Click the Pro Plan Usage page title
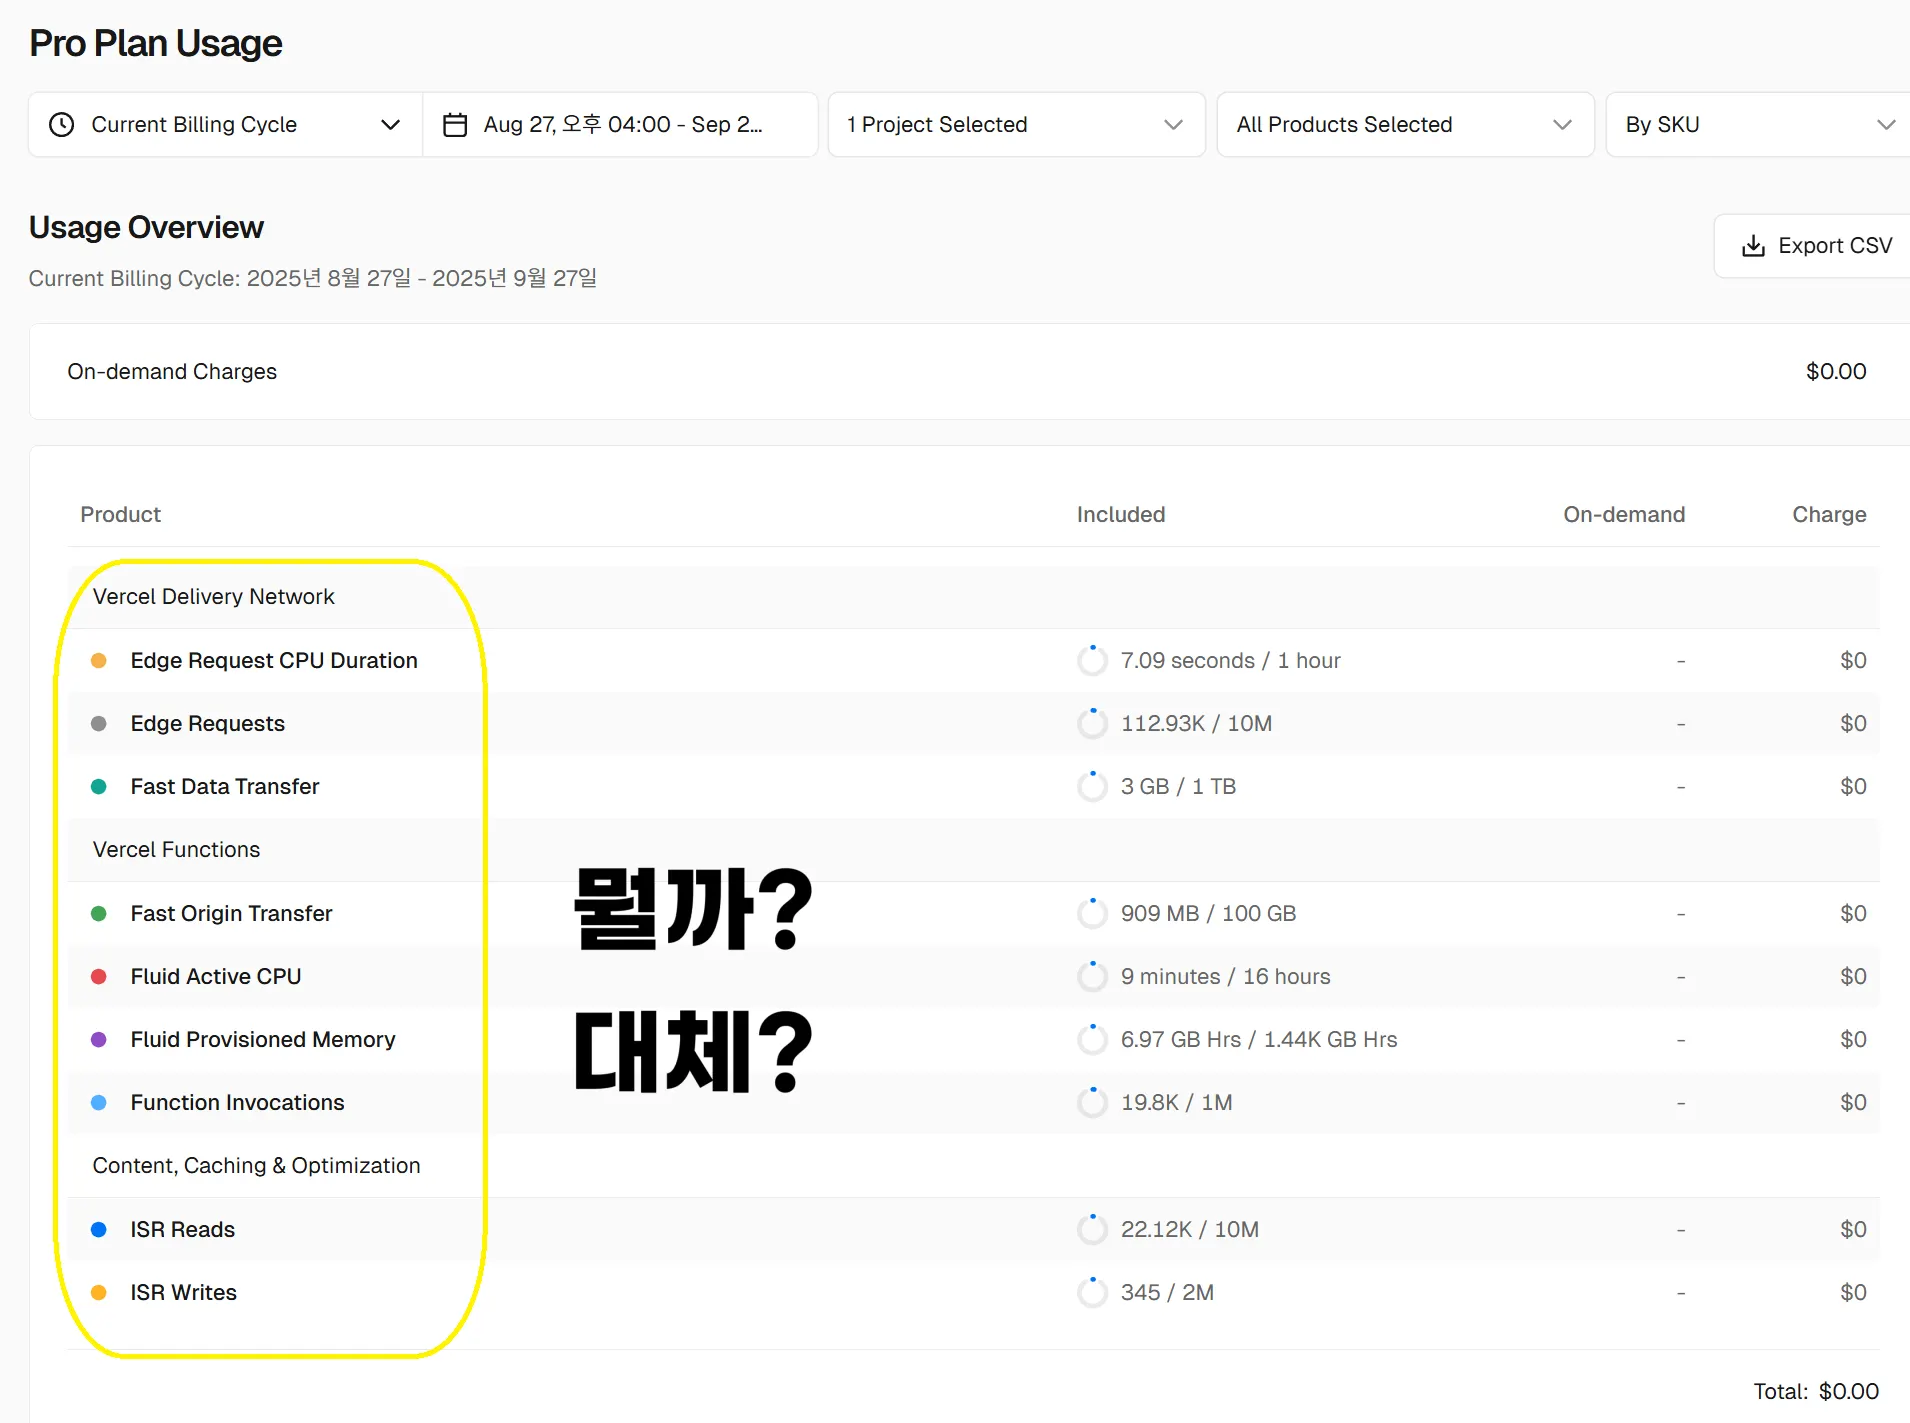Screen dimensions: 1910x1423 tap(156, 44)
